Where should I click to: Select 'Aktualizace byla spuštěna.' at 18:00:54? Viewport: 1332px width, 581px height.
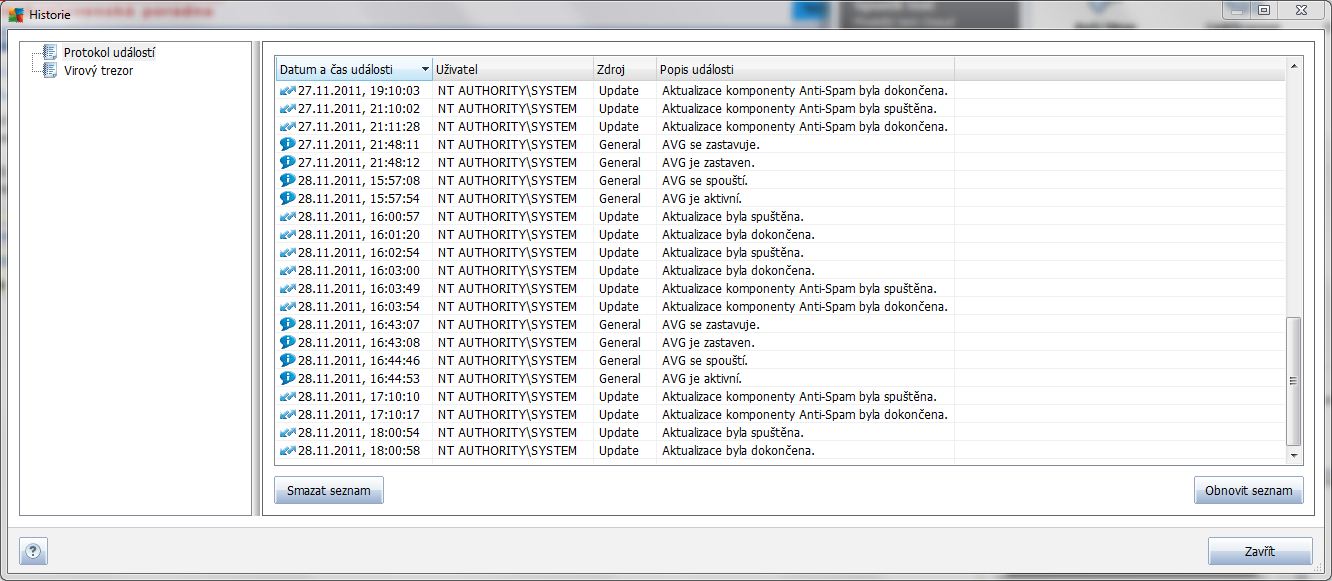pyautogui.click(x=733, y=432)
